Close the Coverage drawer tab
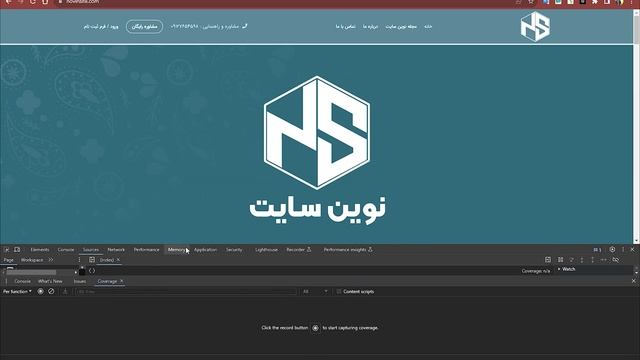Viewport: 640px width, 360px height. (x=121, y=281)
